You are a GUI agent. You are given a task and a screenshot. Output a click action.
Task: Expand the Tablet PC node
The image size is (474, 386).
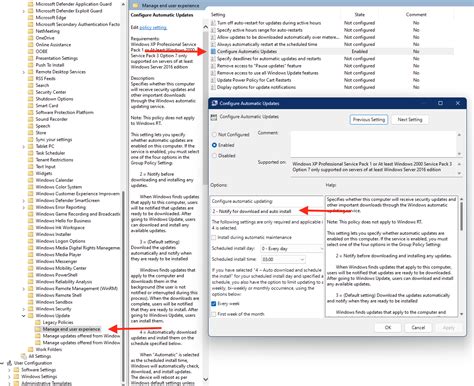click(24, 146)
